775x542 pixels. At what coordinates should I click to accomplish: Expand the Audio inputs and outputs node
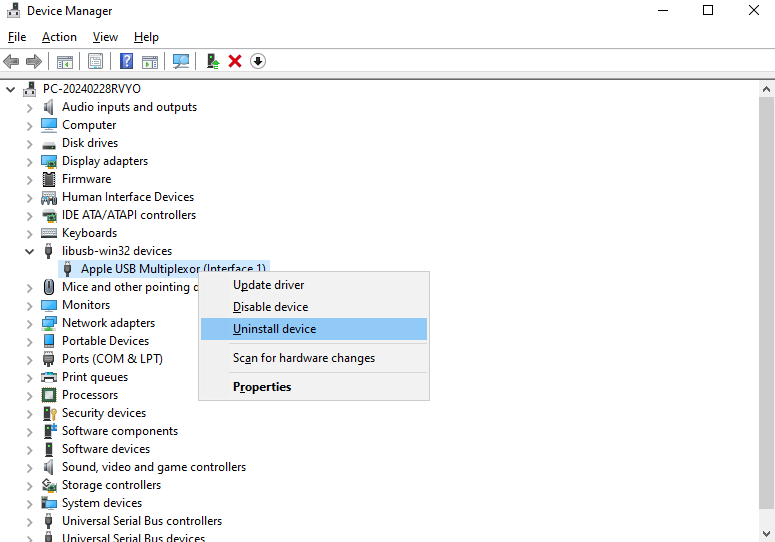click(x=30, y=108)
